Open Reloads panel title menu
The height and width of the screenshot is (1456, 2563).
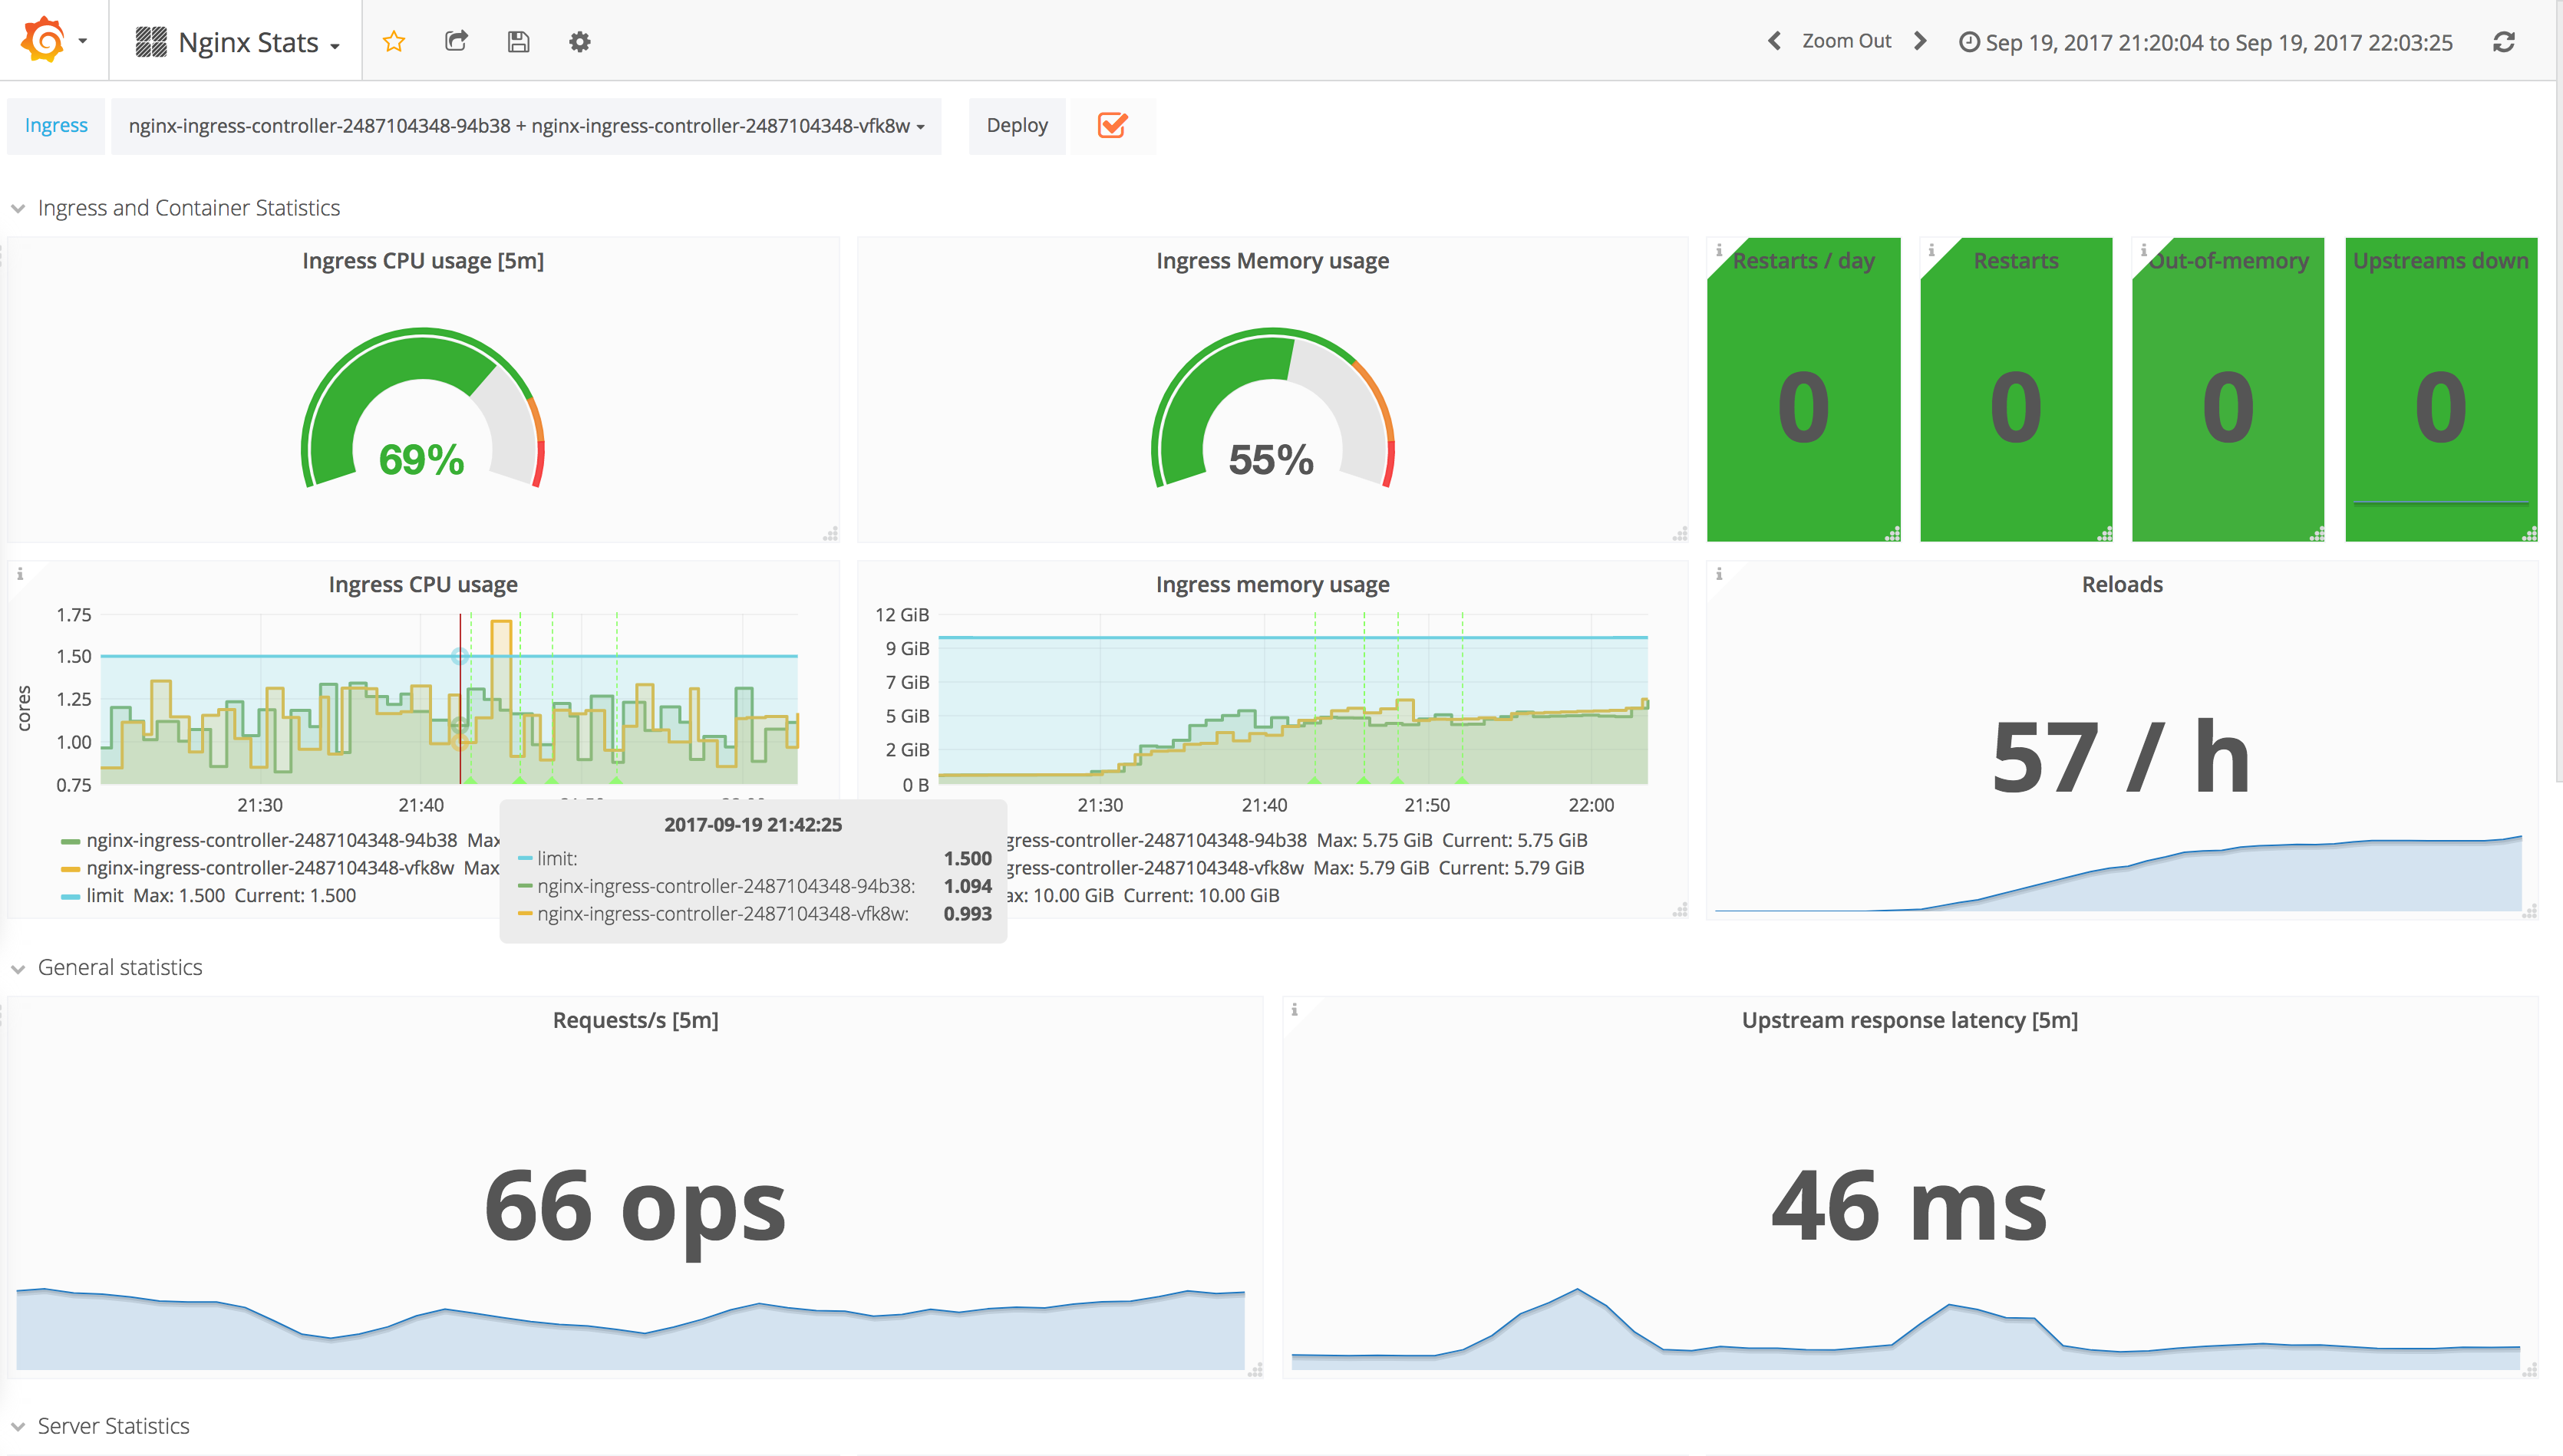click(x=2122, y=584)
